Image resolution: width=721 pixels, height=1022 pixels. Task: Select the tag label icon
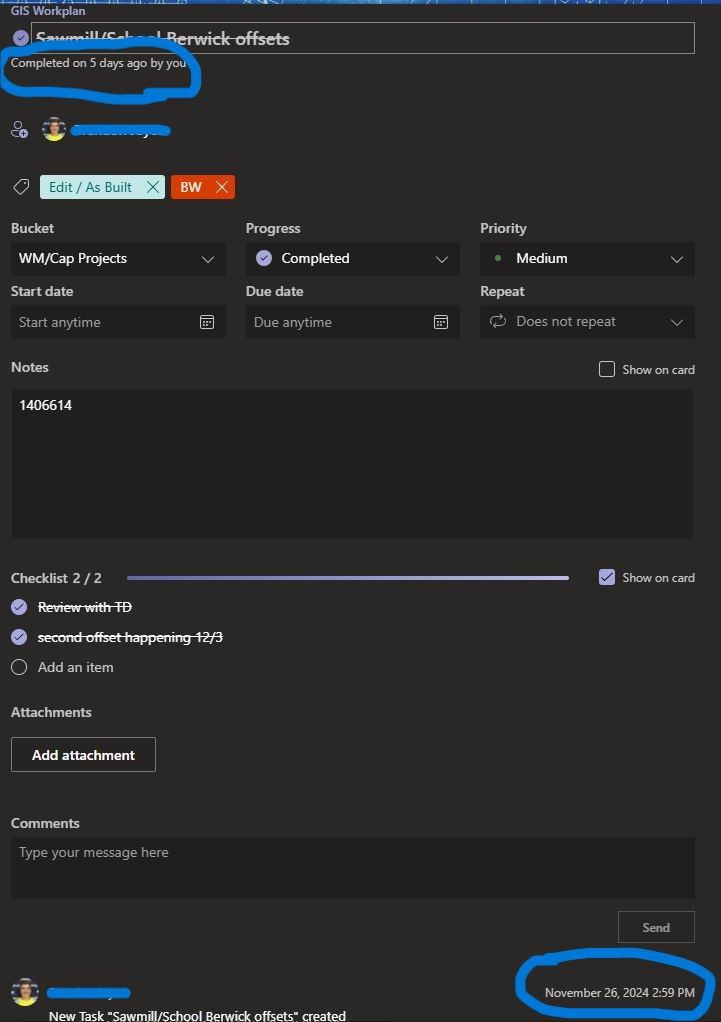[x=20, y=187]
